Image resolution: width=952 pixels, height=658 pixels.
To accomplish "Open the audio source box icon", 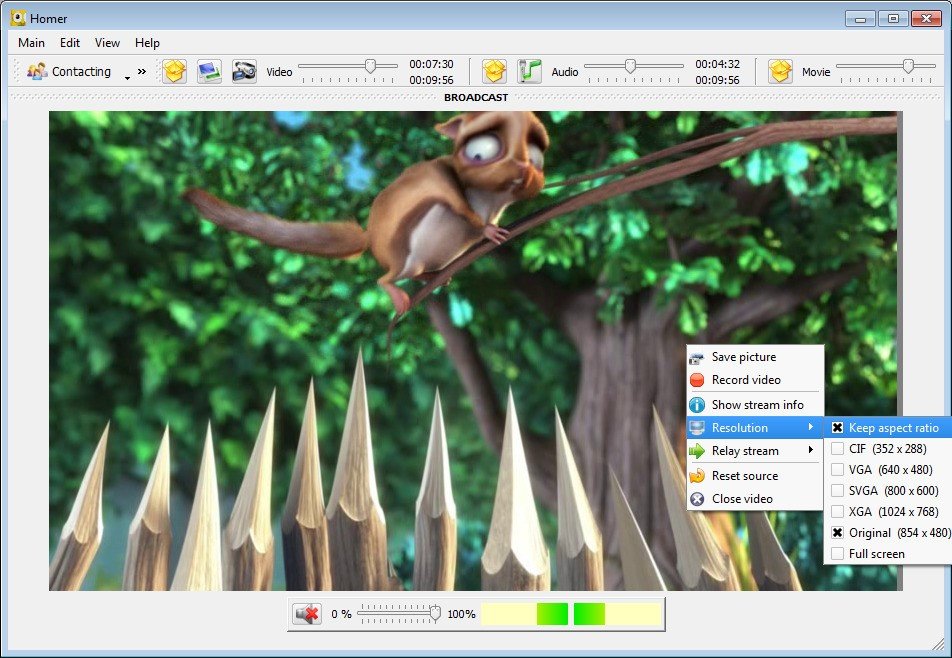I will [x=494, y=71].
